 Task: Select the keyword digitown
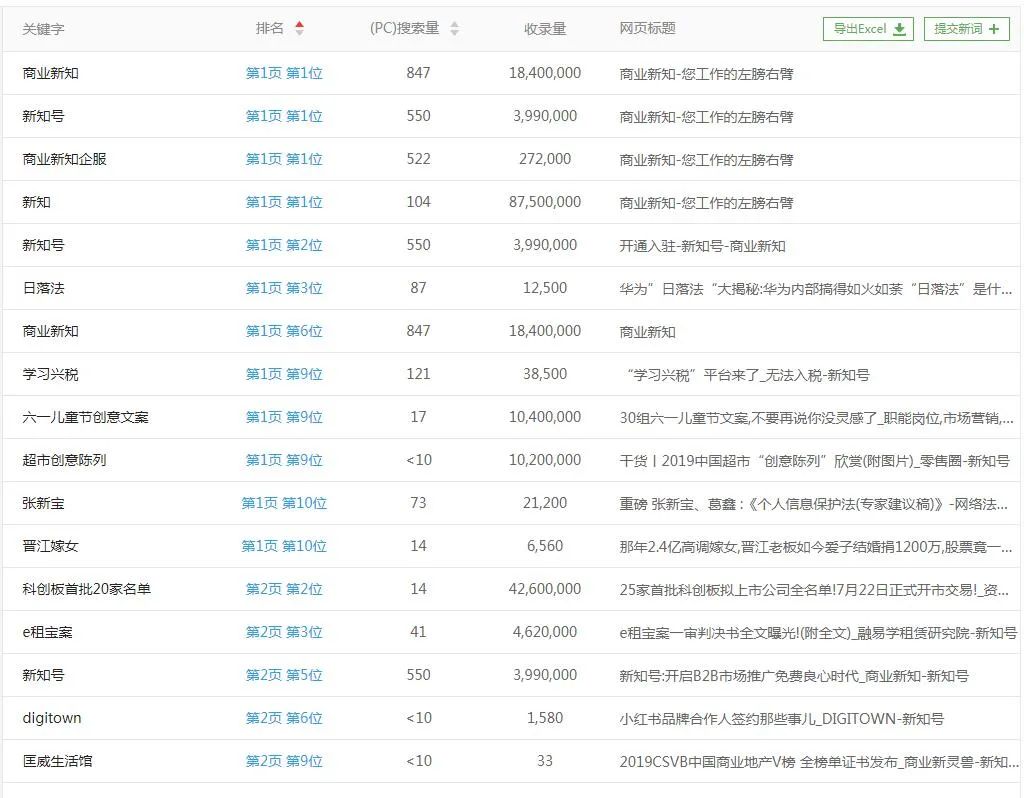(52, 718)
